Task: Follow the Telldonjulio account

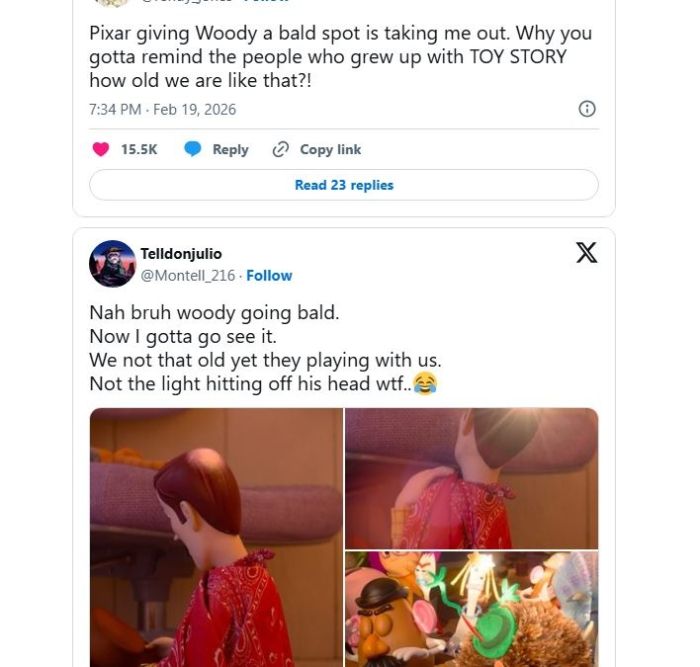Action: tap(269, 275)
